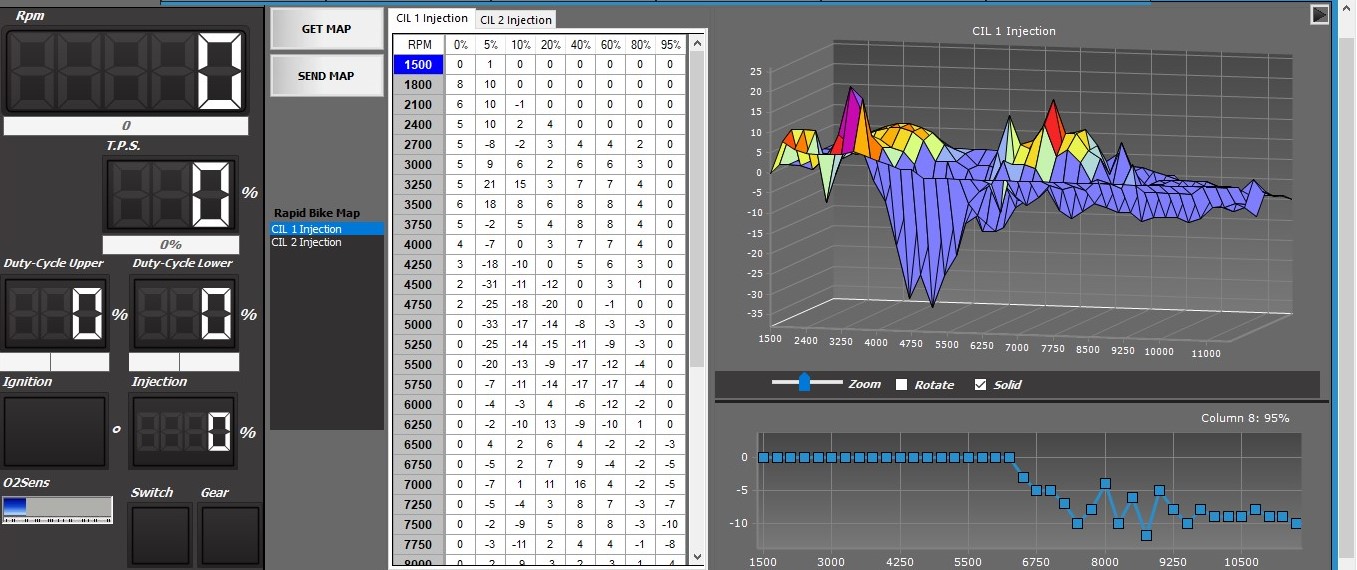Image resolution: width=1357 pixels, height=570 pixels.
Task: Select the 3250 RPM row header
Action: pos(419,184)
